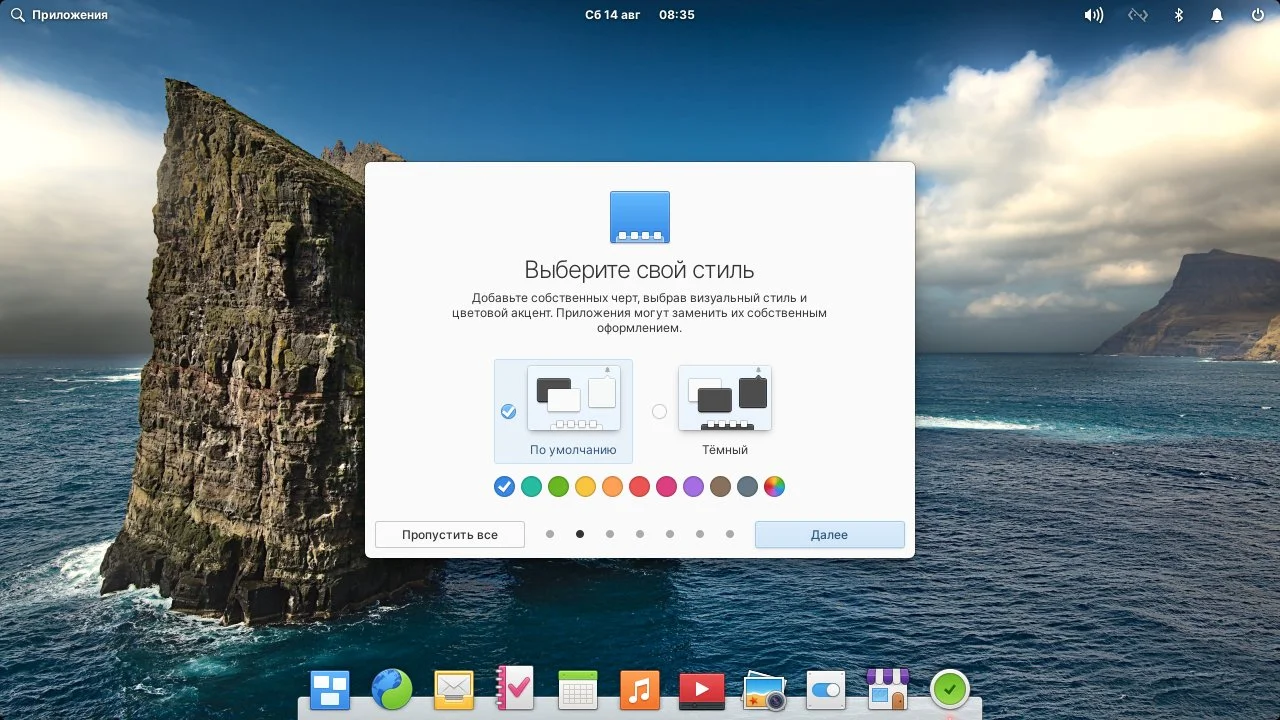The height and width of the screenshot is (720, 1280).
Task: Open the Multitasking view icon
Action: click(329, 689)
